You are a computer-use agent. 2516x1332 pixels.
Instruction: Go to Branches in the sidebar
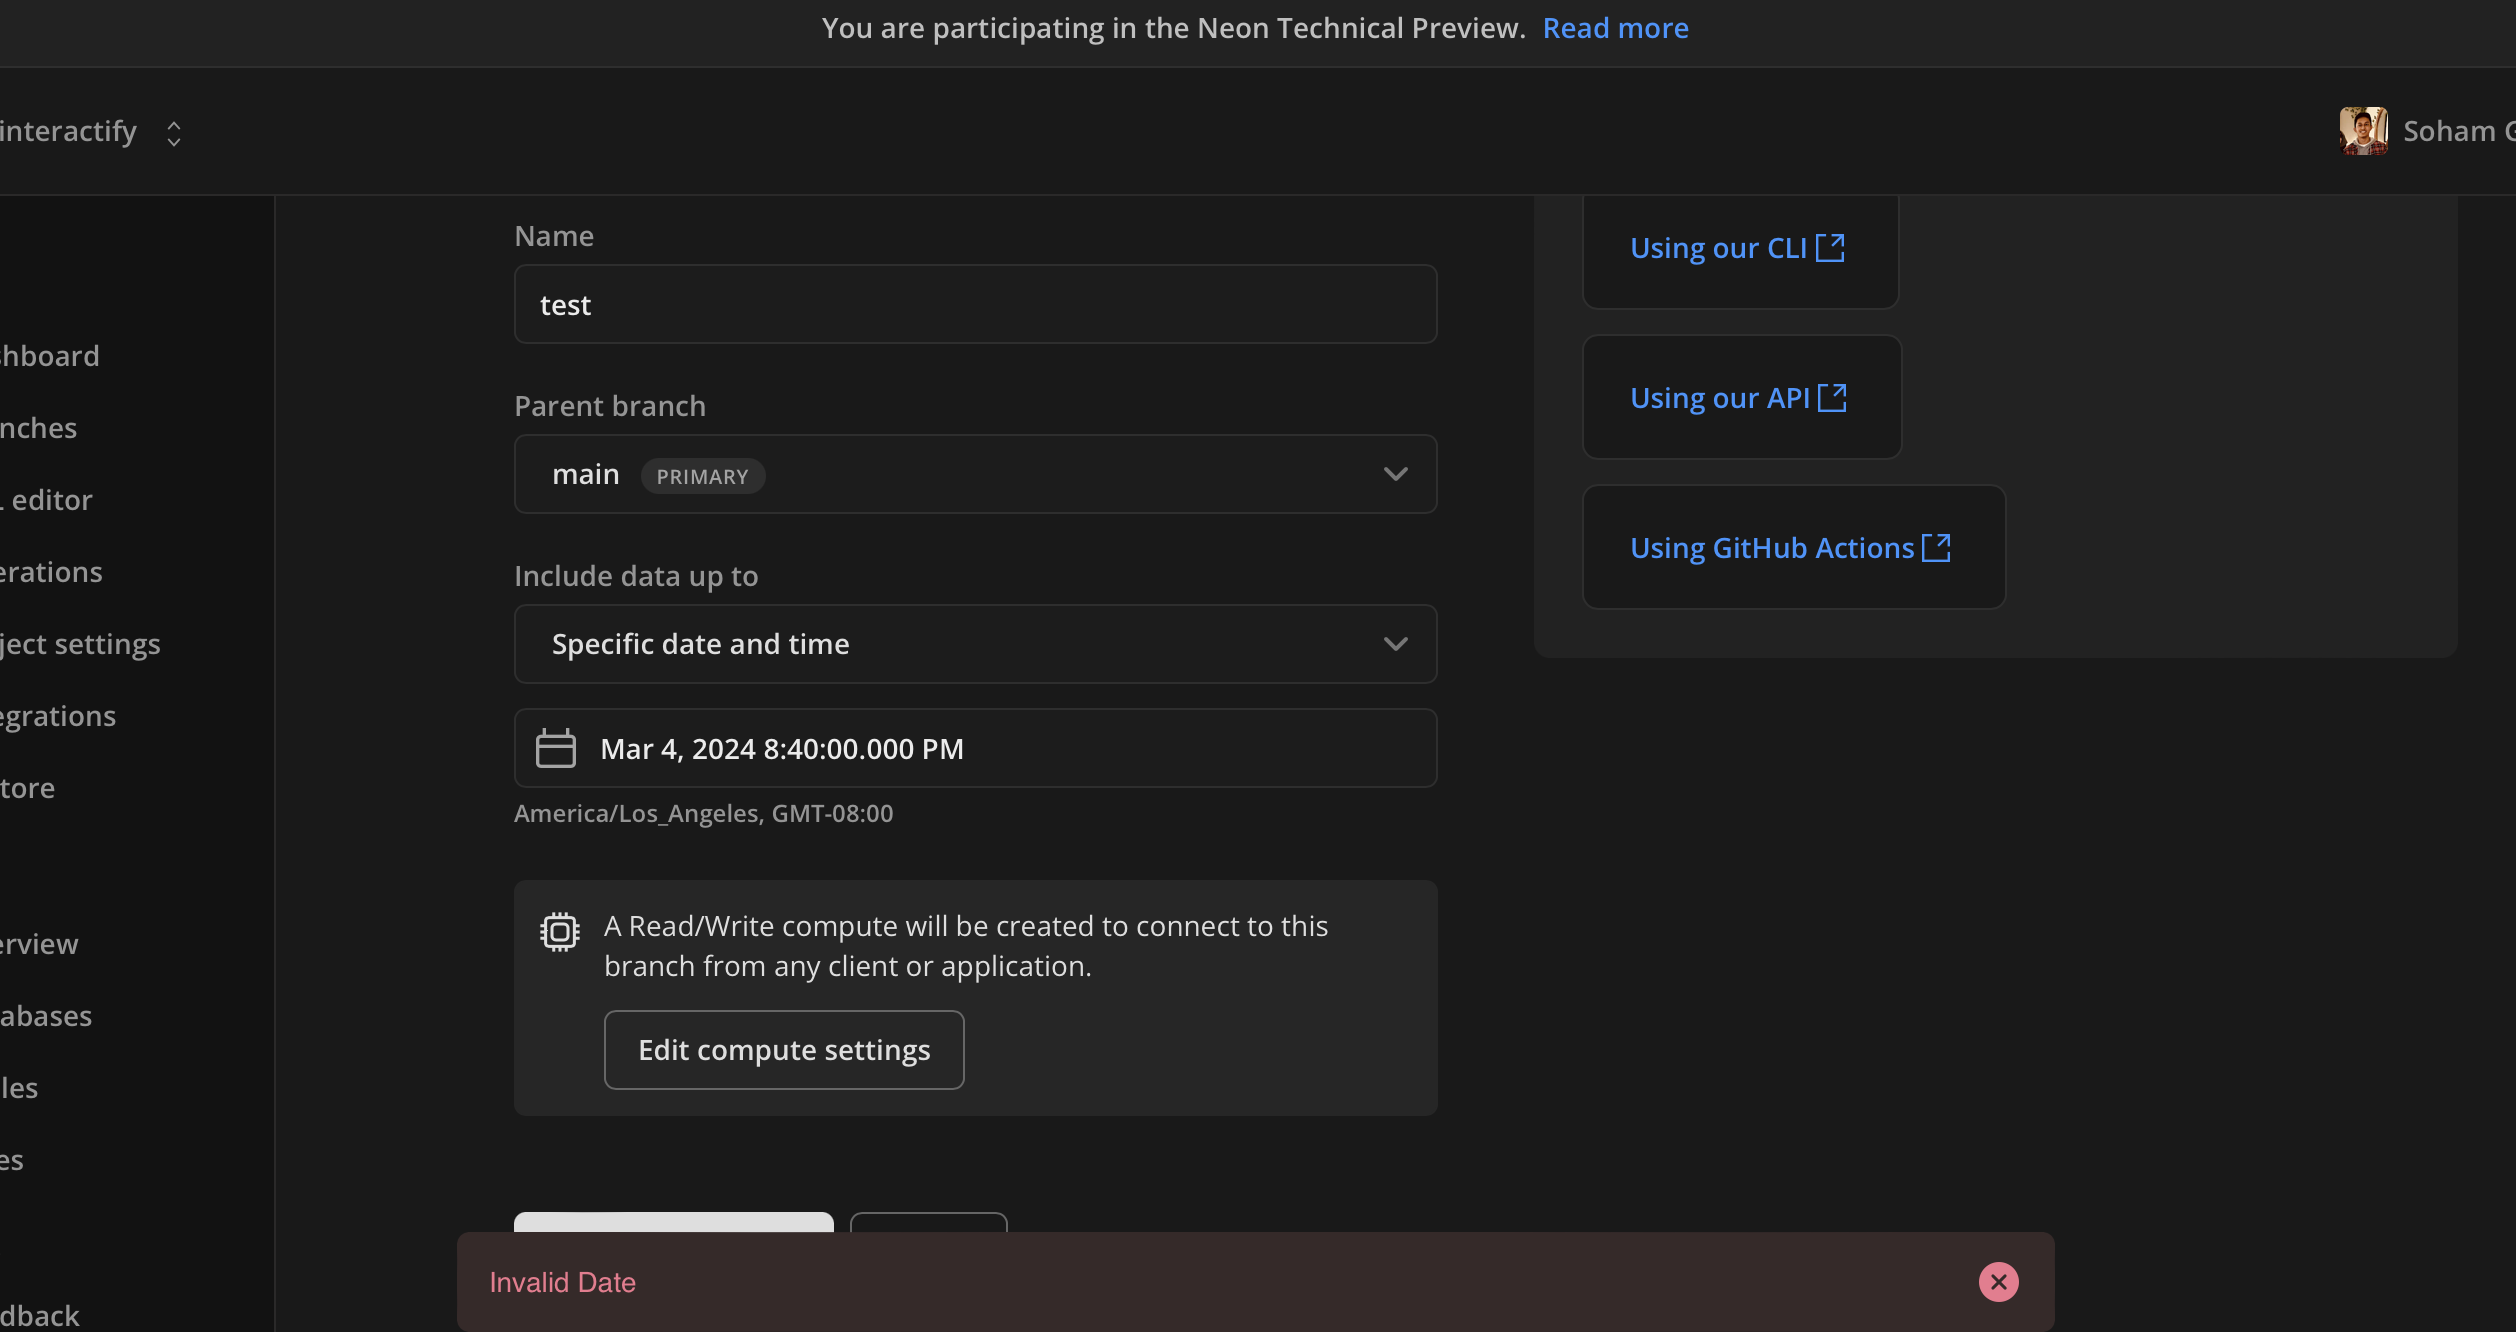click(x=38, y=428)
